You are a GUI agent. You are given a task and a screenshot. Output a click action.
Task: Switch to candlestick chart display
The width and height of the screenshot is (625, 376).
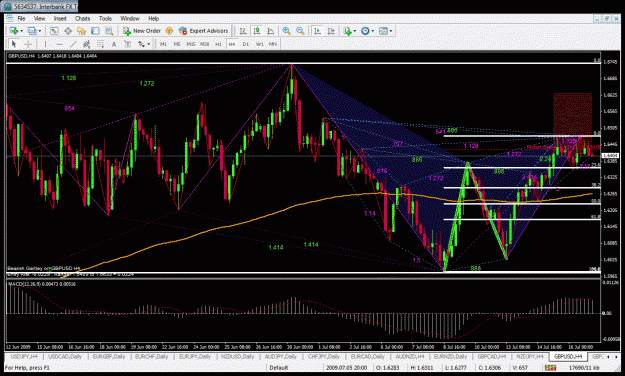(257, 31)
